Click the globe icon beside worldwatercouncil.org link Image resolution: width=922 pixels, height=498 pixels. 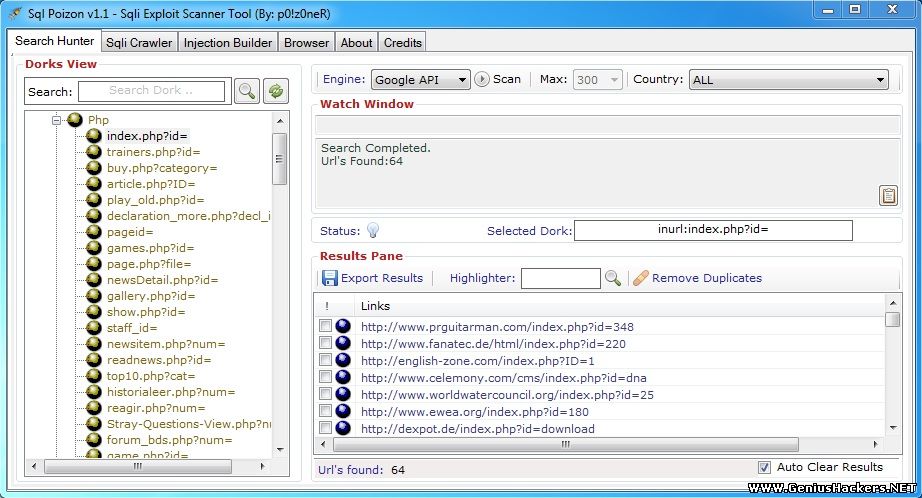tap(343, 394)
